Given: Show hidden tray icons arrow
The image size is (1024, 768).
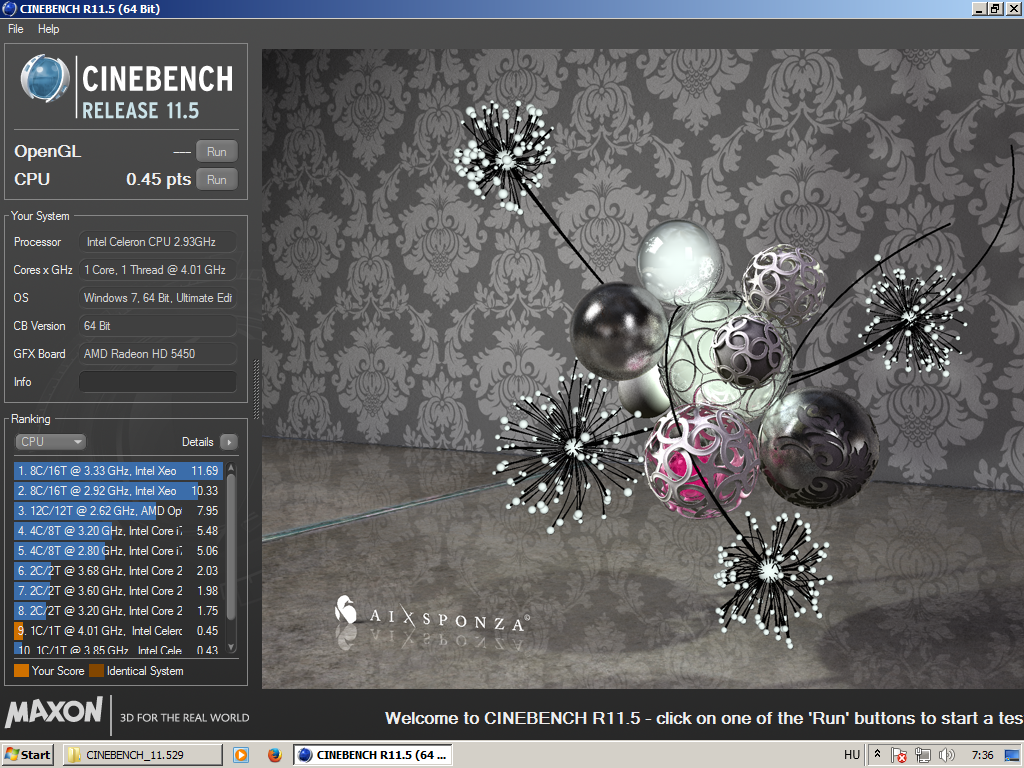Looking at the screenshot, I should click(877, 754).
